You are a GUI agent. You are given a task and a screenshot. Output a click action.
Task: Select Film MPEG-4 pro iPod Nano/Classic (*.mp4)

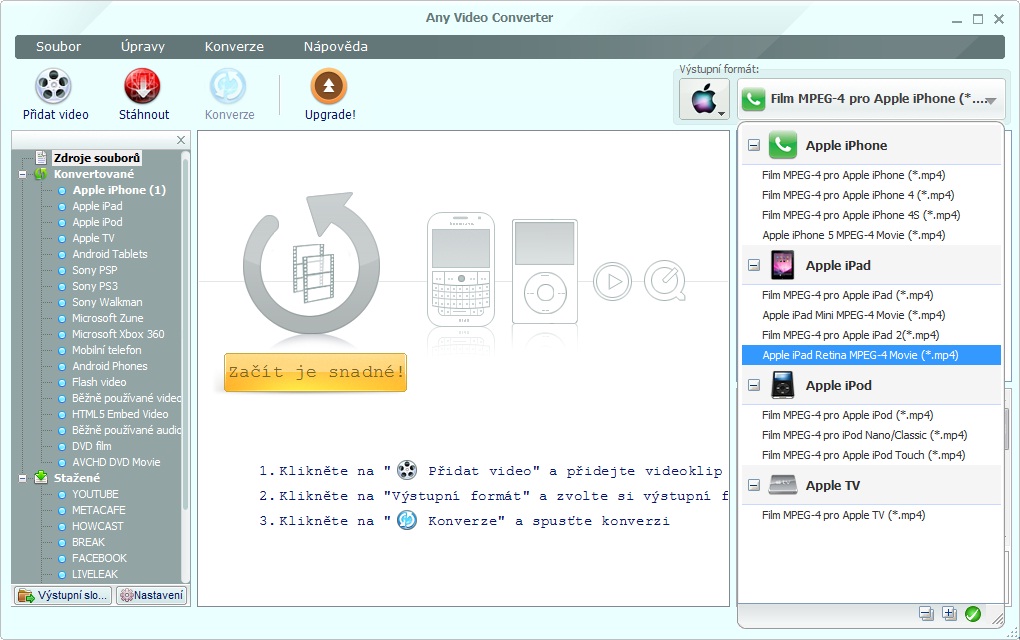point(865,435)
